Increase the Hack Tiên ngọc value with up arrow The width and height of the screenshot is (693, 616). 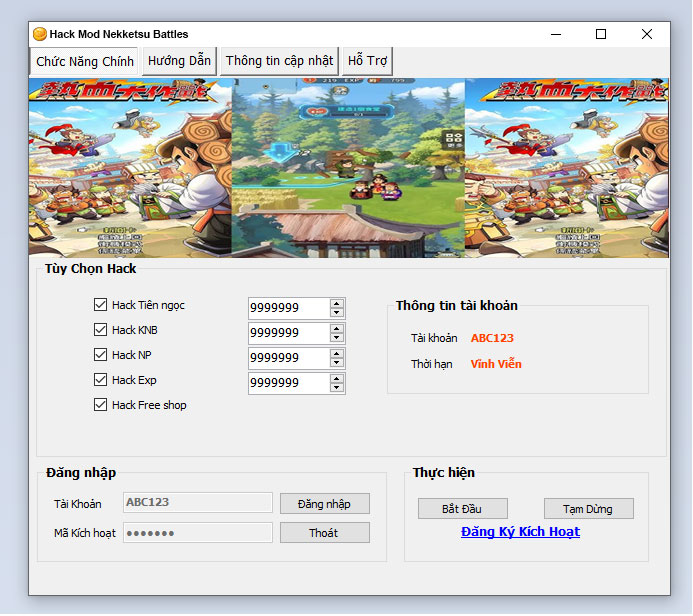point(337,304)
